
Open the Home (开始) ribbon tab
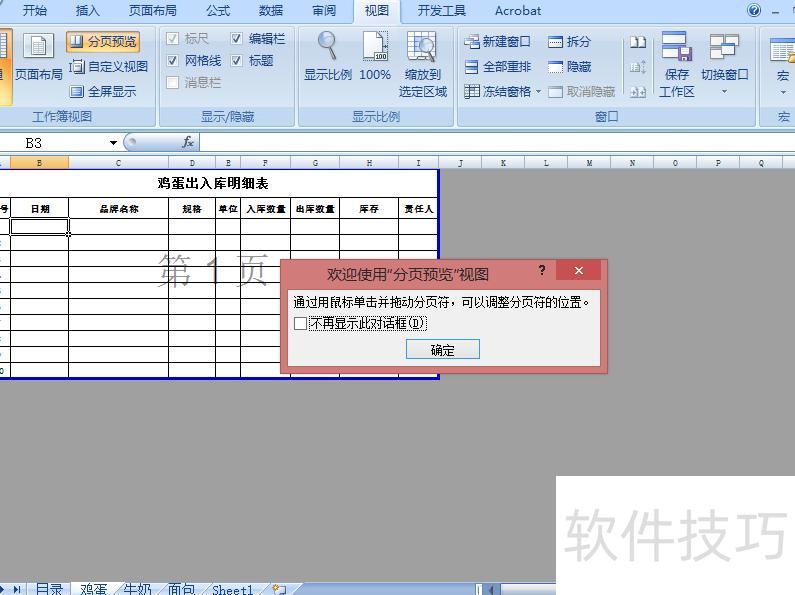coord(34,11)
